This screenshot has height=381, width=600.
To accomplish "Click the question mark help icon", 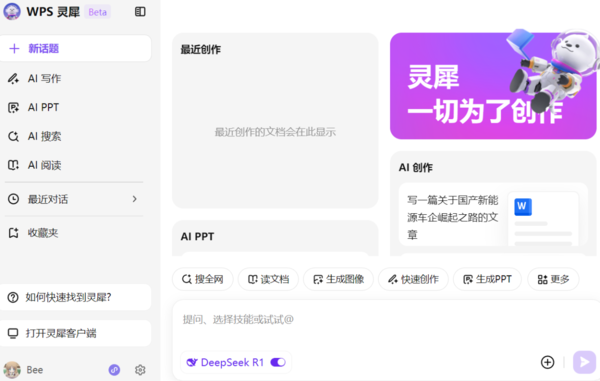I will 13,297.
